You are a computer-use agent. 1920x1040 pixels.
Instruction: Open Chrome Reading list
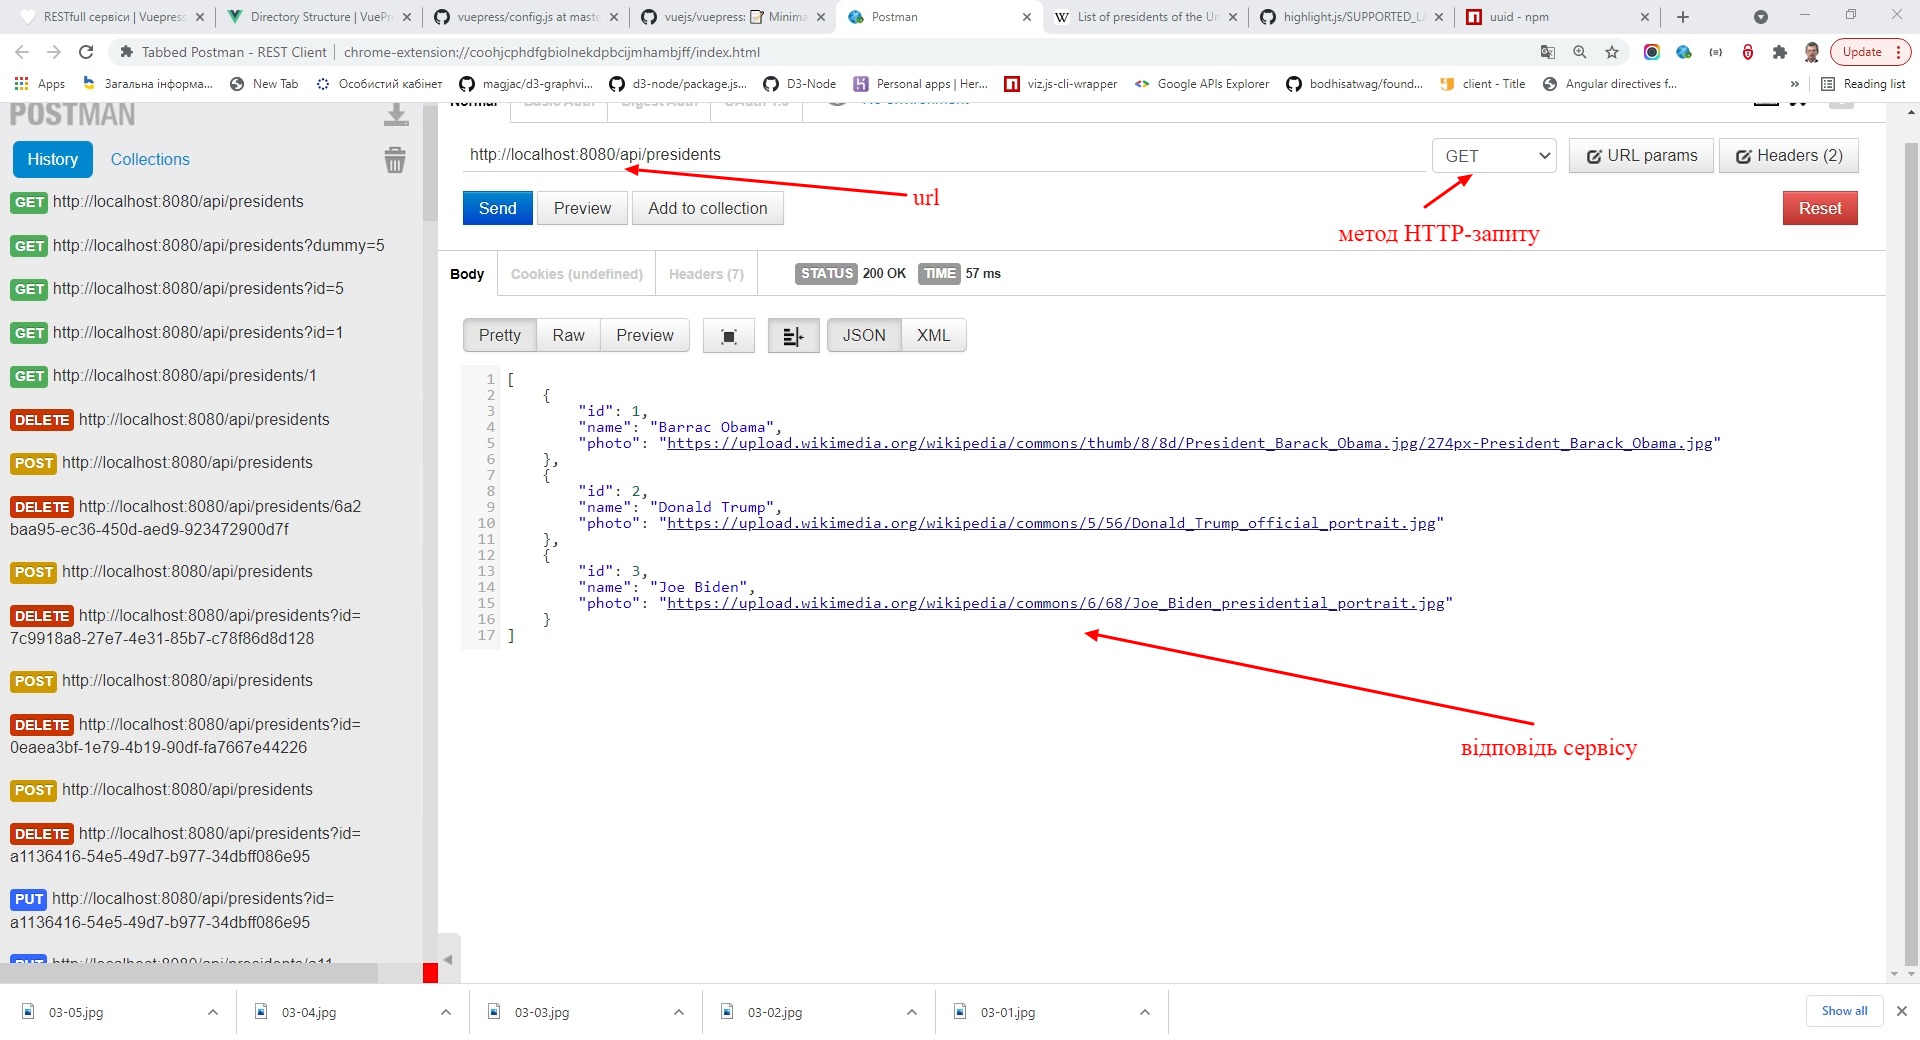[1863, 84]
